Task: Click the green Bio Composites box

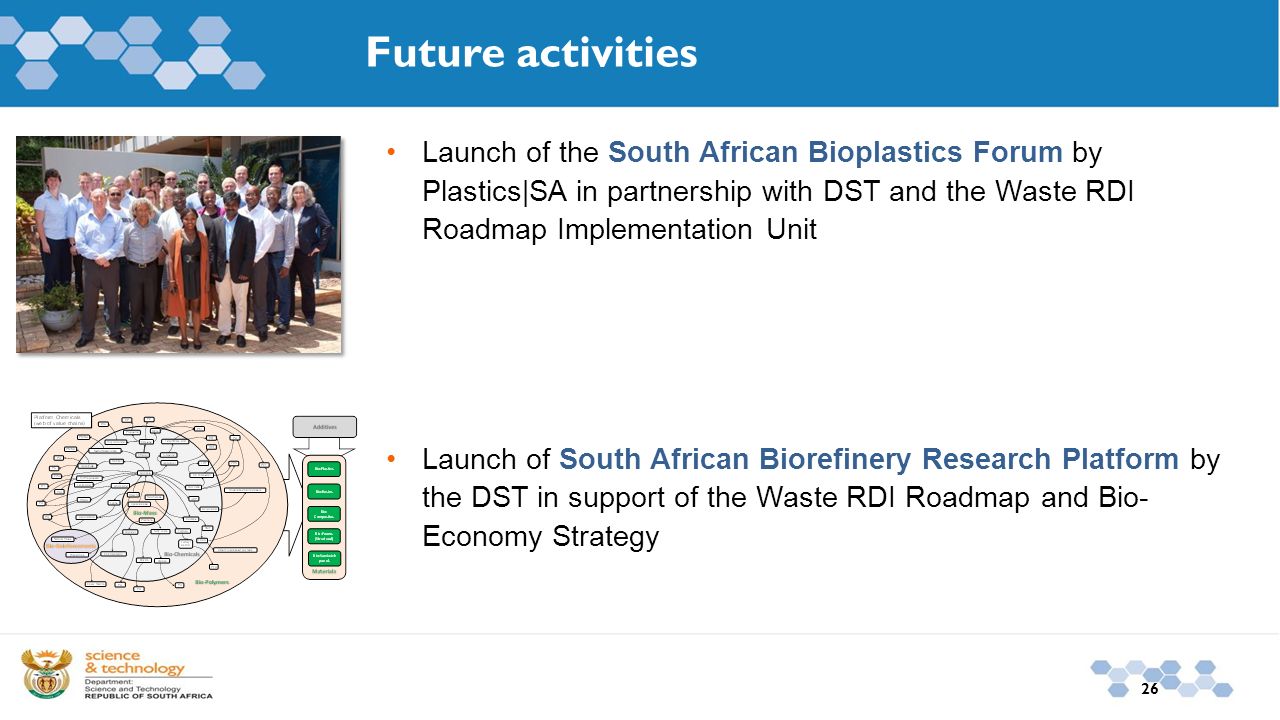Action: point(324,514)
